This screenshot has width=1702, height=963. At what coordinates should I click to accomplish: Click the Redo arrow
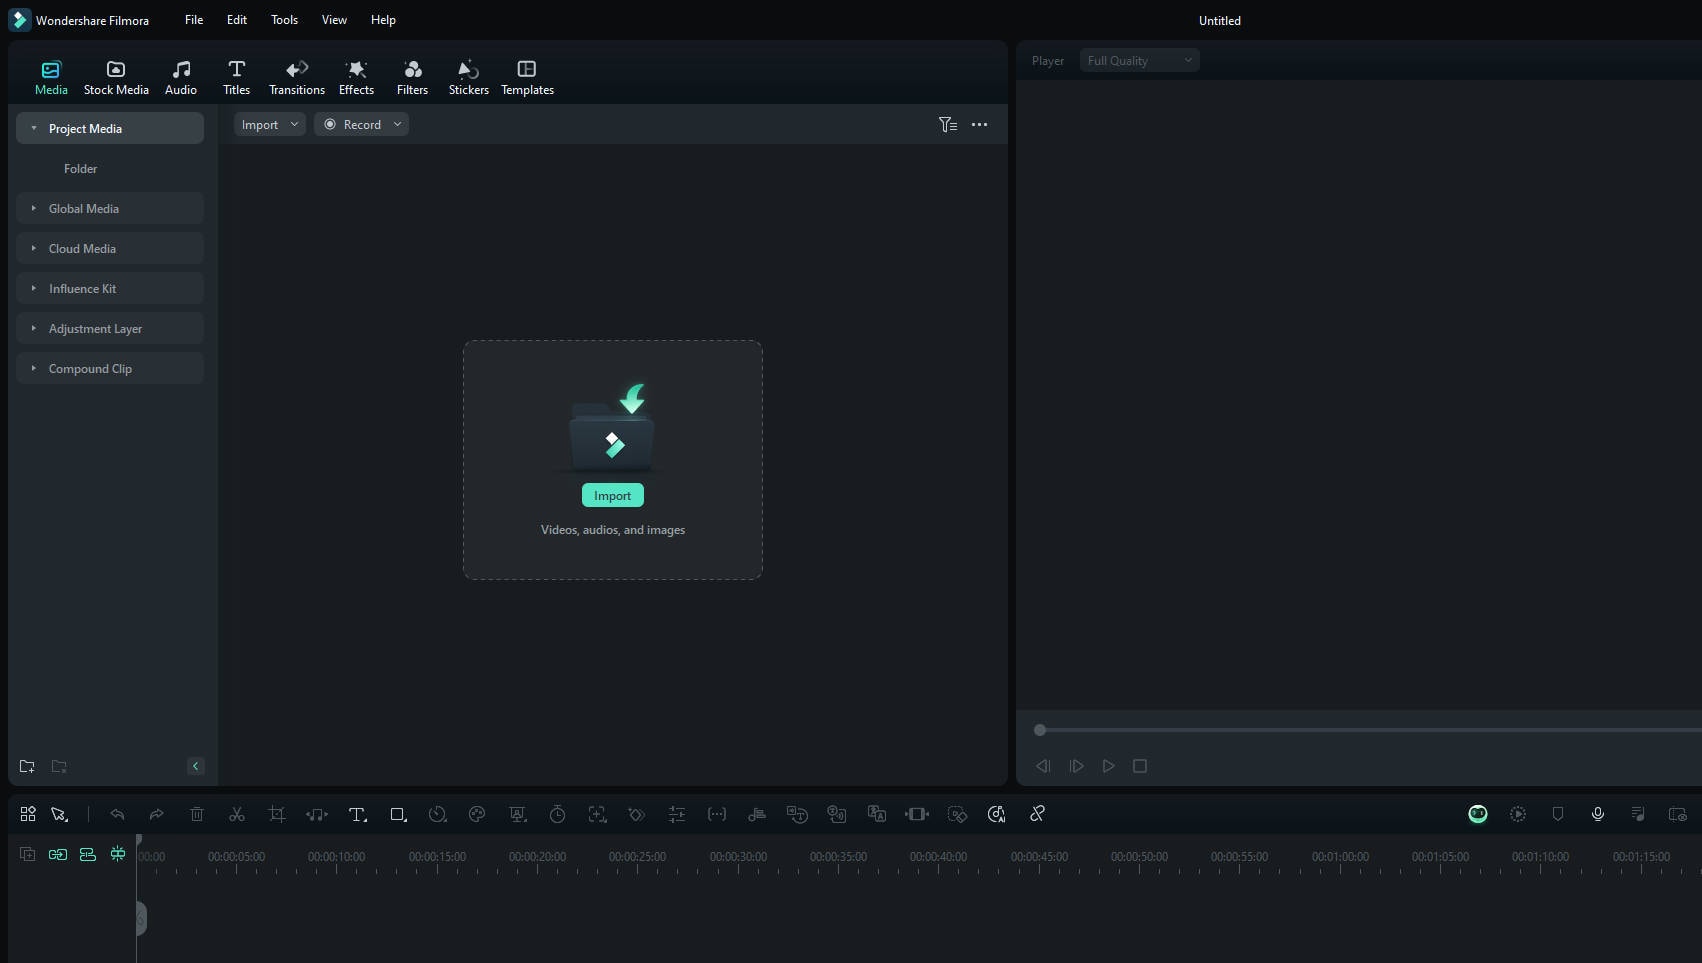157,814
